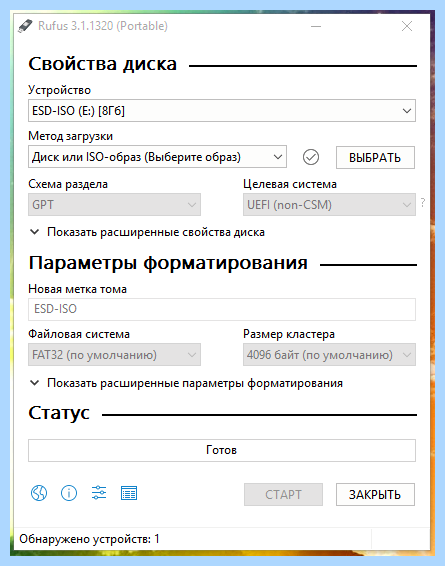
Task: Click the Новая метка тома label
Action: tap(78, 289)
